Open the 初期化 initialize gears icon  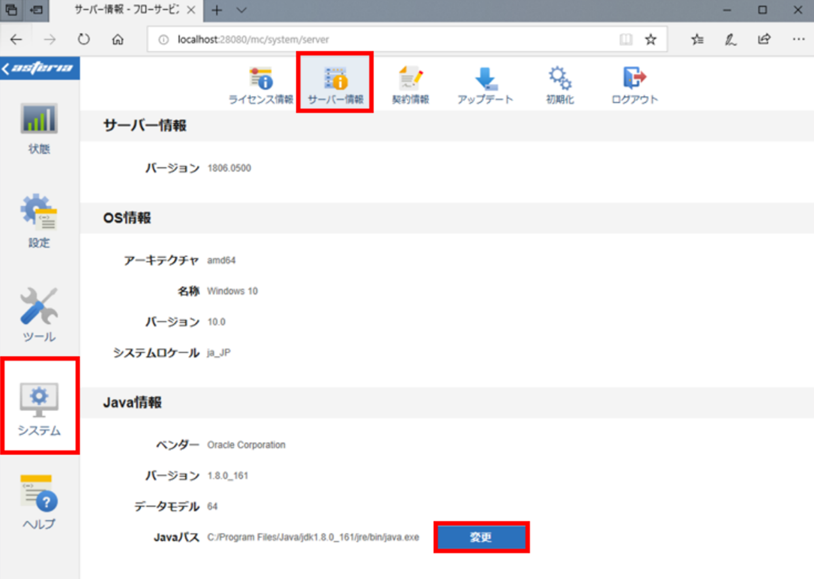[560, 85]
